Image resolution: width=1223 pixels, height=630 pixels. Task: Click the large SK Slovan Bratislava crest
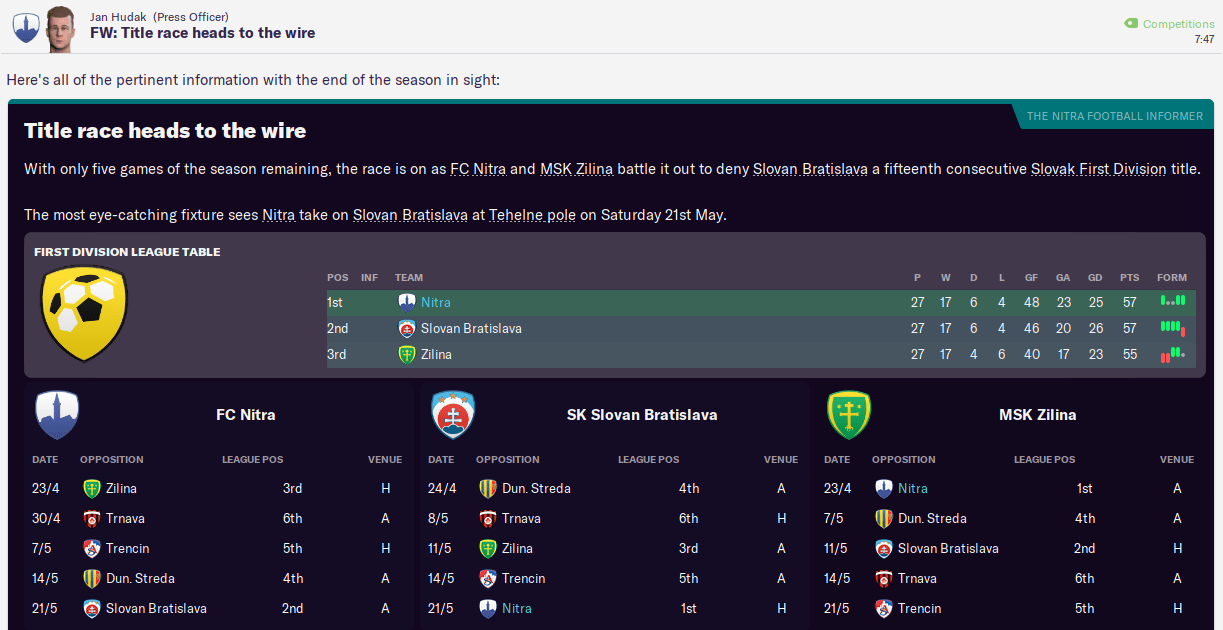point(452,415)
